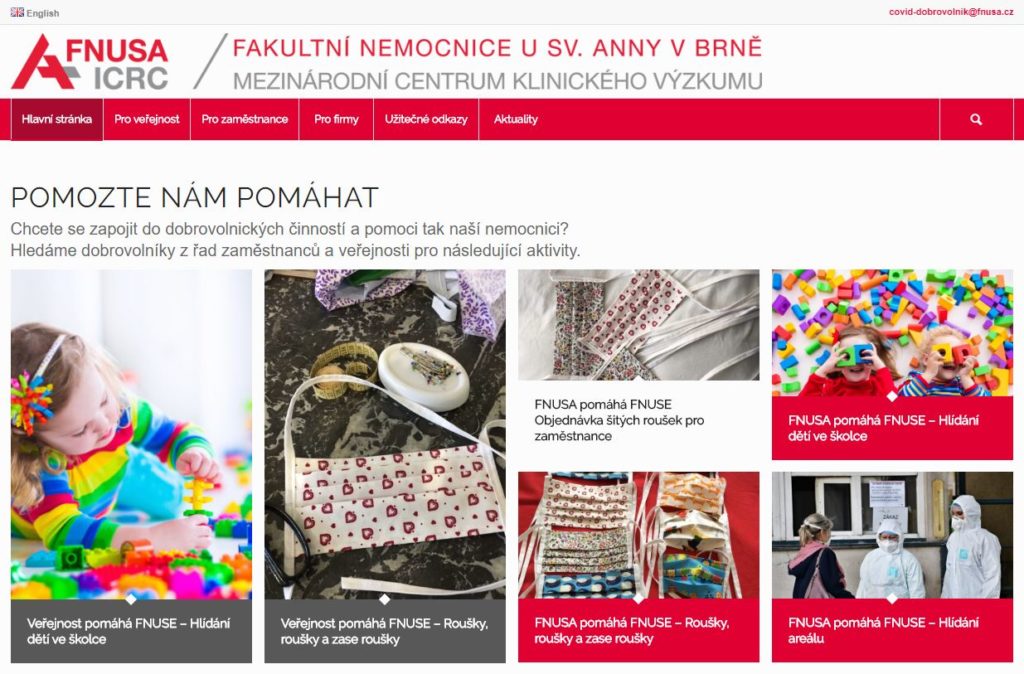Viewport: 1024px width, 674px height.
Task: Open the kids with colorful blocks thumbnail
Action: [892, 332]
